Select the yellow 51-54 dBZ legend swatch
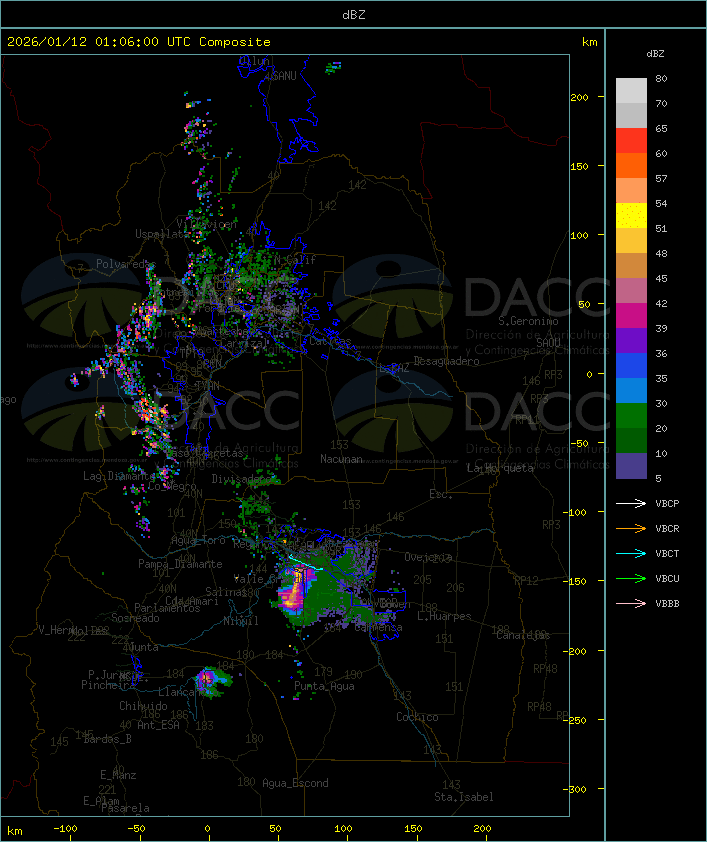 click(631, 216)
